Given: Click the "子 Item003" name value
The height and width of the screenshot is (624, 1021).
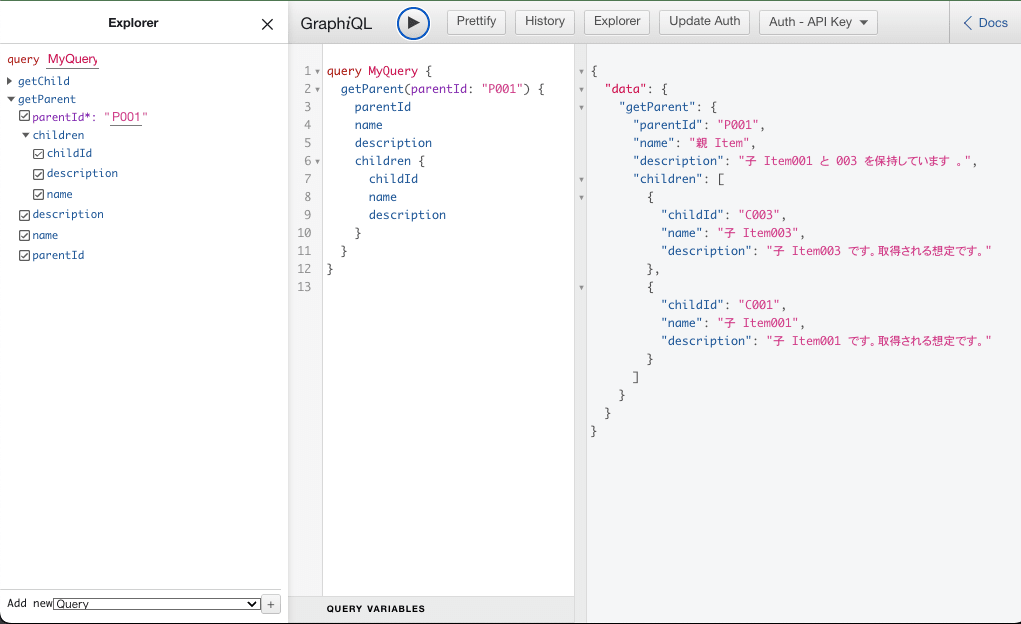Looking at the screenshot, I should pyautogui.click(x=758, y=233).
